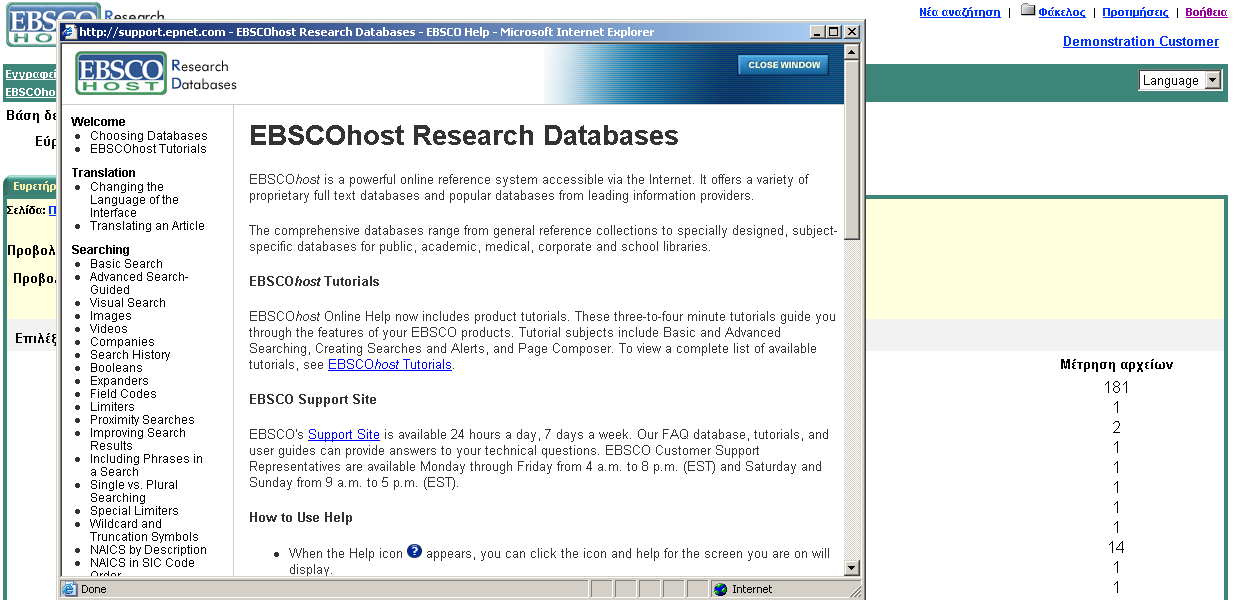Open the Visual Search help topic
Viewport: 1241px width, 600px height.
[x=128, y=303]
